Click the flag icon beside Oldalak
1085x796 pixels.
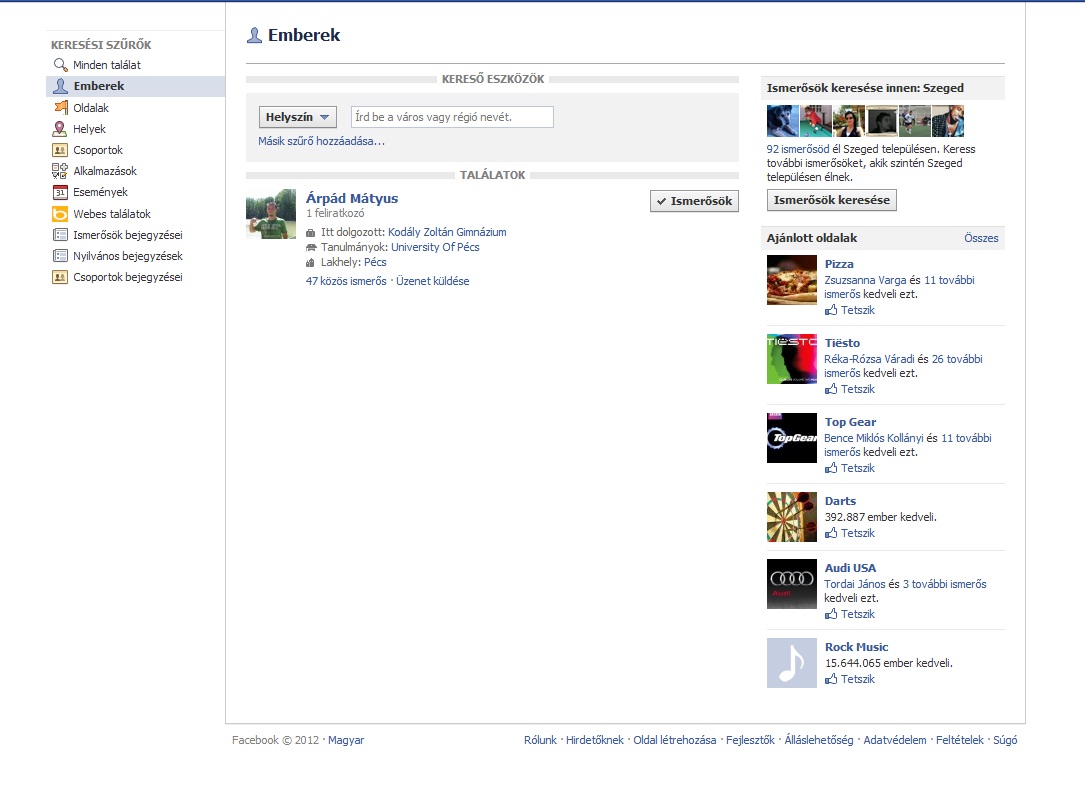pyautogui.click(x=60, y=107)
